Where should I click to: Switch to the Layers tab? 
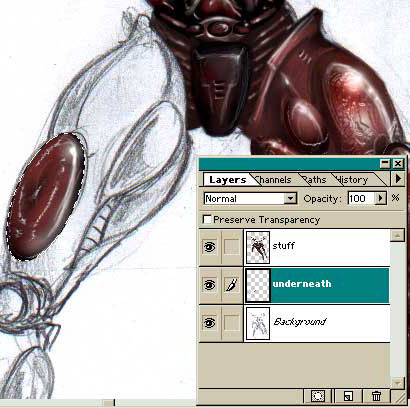[x=227, y=180]
